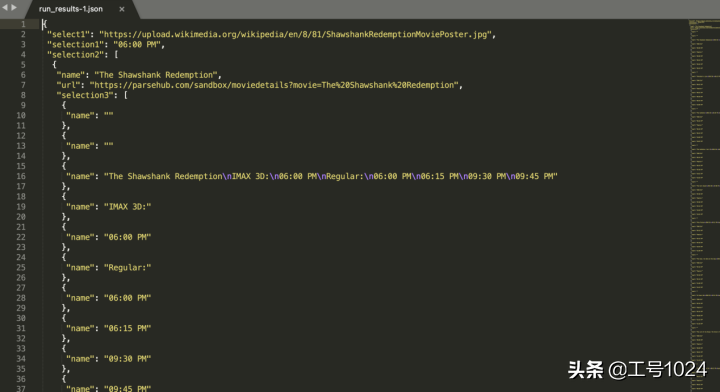Click the empty name value on line 10
Screen dimensions: 720x392
tap(108, 116)
